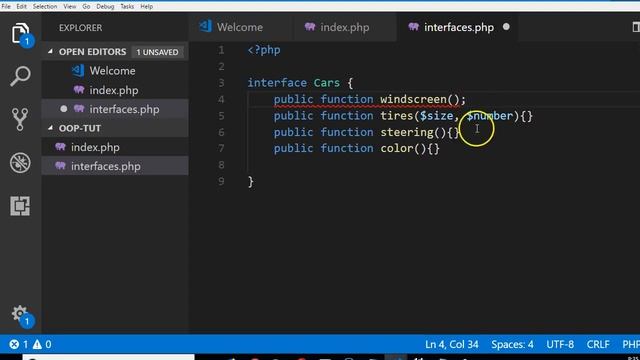Open index.php in OOP-TUT folder
Screen dimensions: 640x360
point(115,147)
